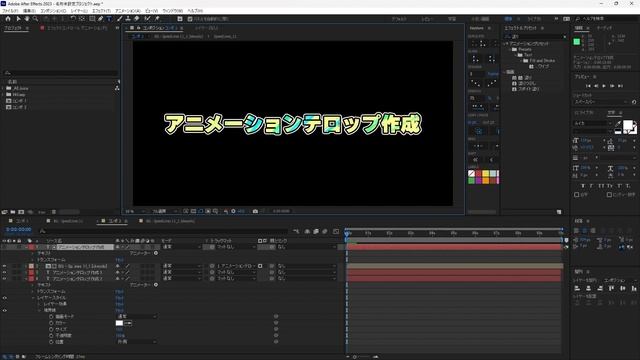640x360 pixels.
Task: Select the Zoom magnifier tool
Action: pos(36,19)
